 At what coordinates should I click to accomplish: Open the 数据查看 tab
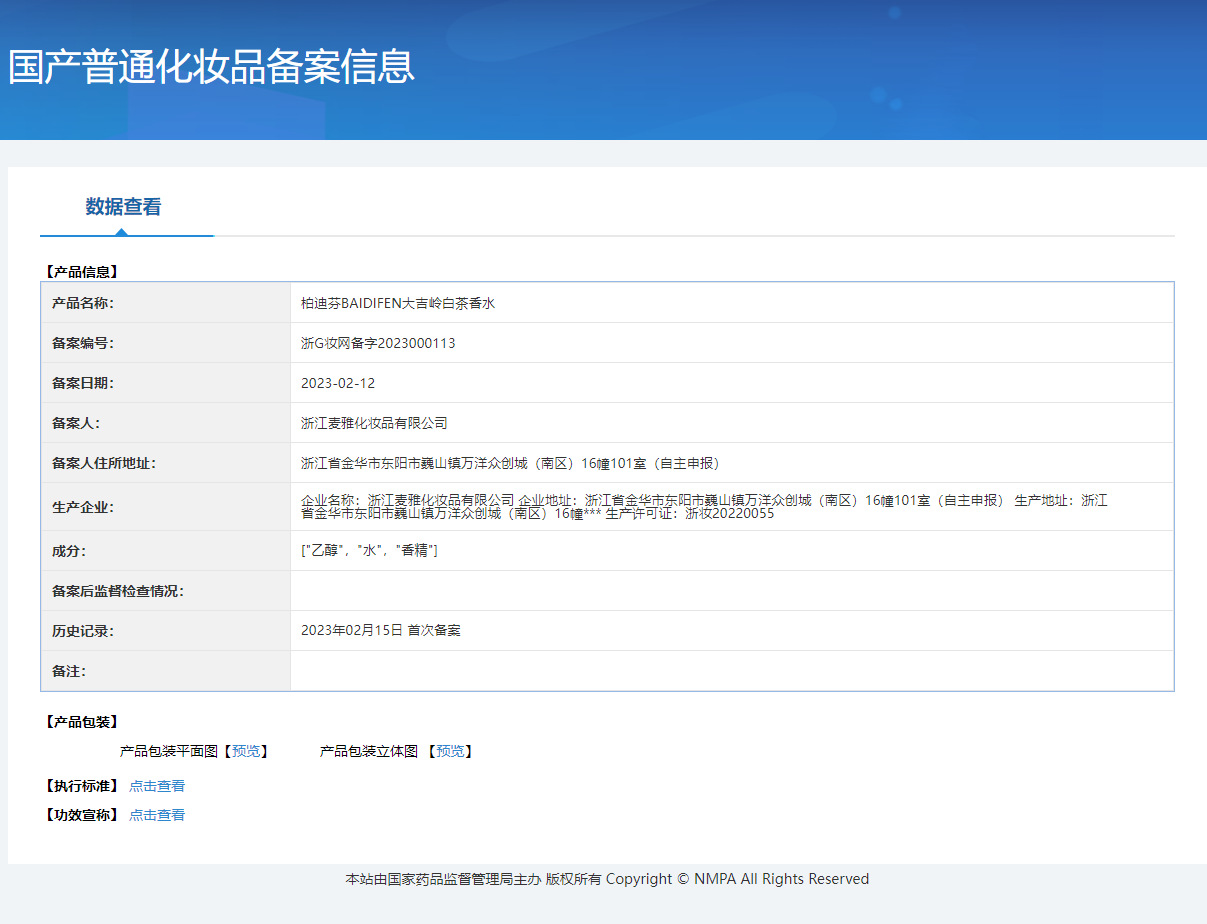(123, 207)
